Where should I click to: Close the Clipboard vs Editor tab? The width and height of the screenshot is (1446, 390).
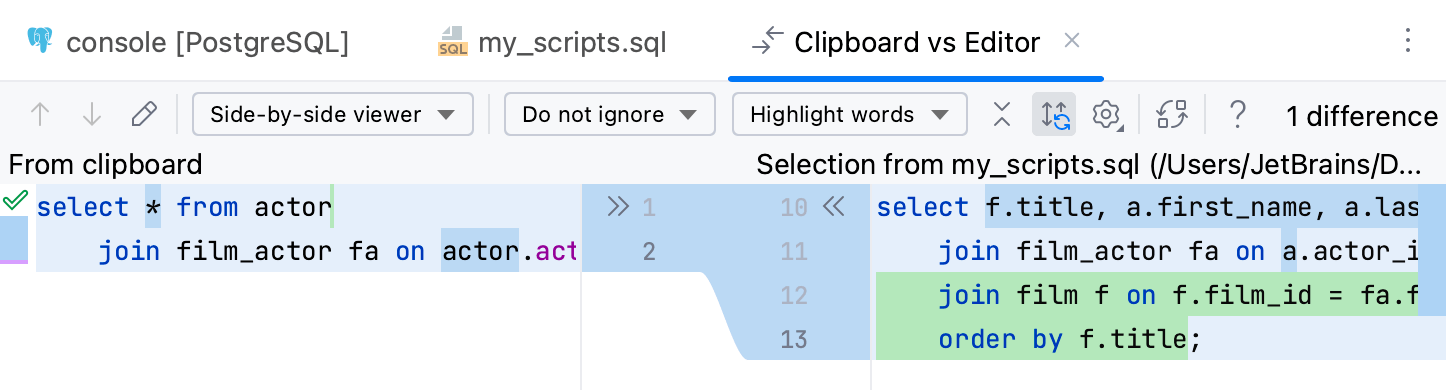(1072, 41)
